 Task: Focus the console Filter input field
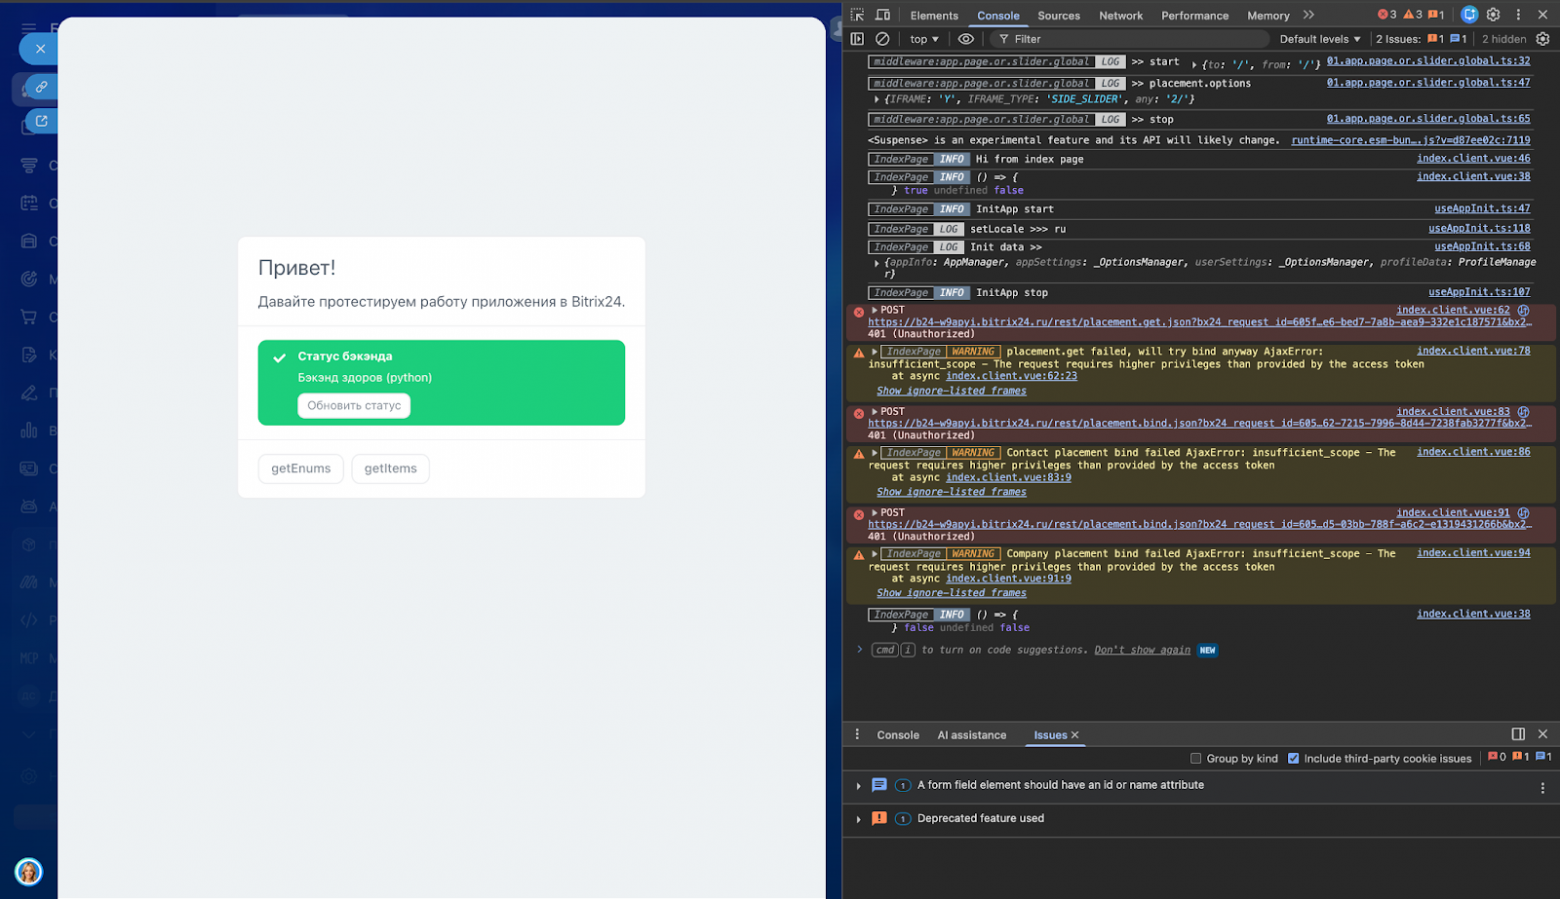(x=1130, y=39)
